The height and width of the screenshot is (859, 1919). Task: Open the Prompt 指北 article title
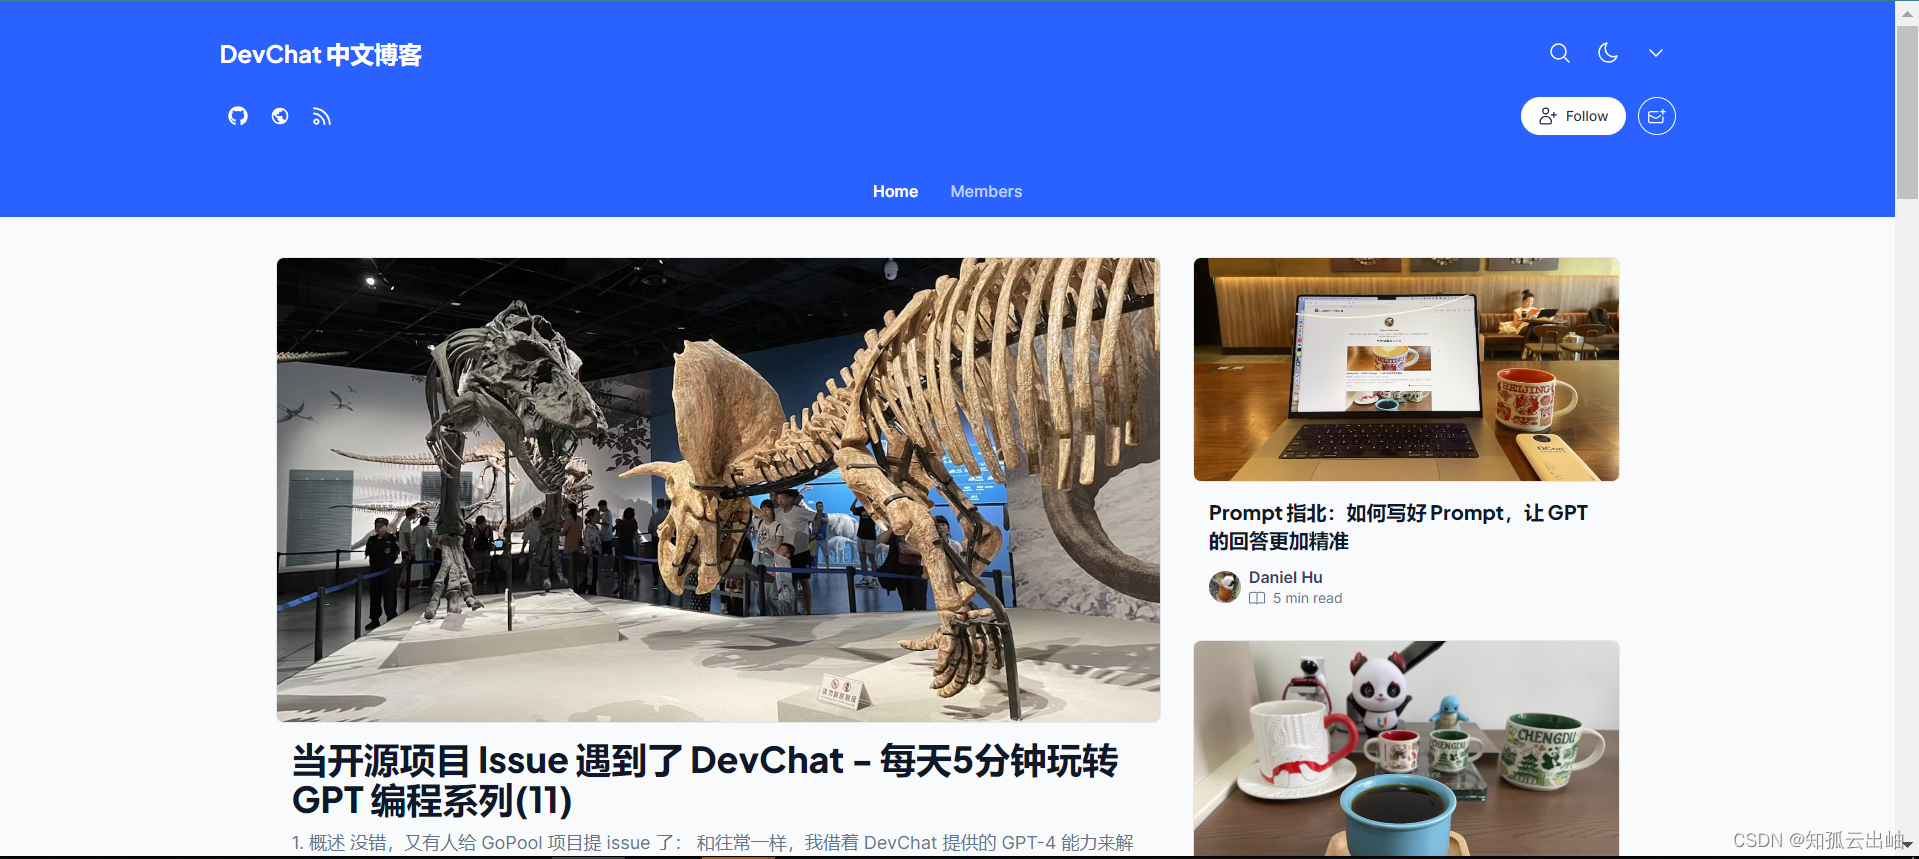tap(1398, 527)
